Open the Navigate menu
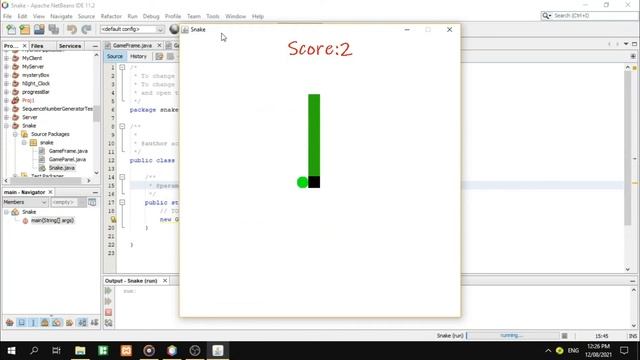This screenshot has height=360, width=640. 61,16
